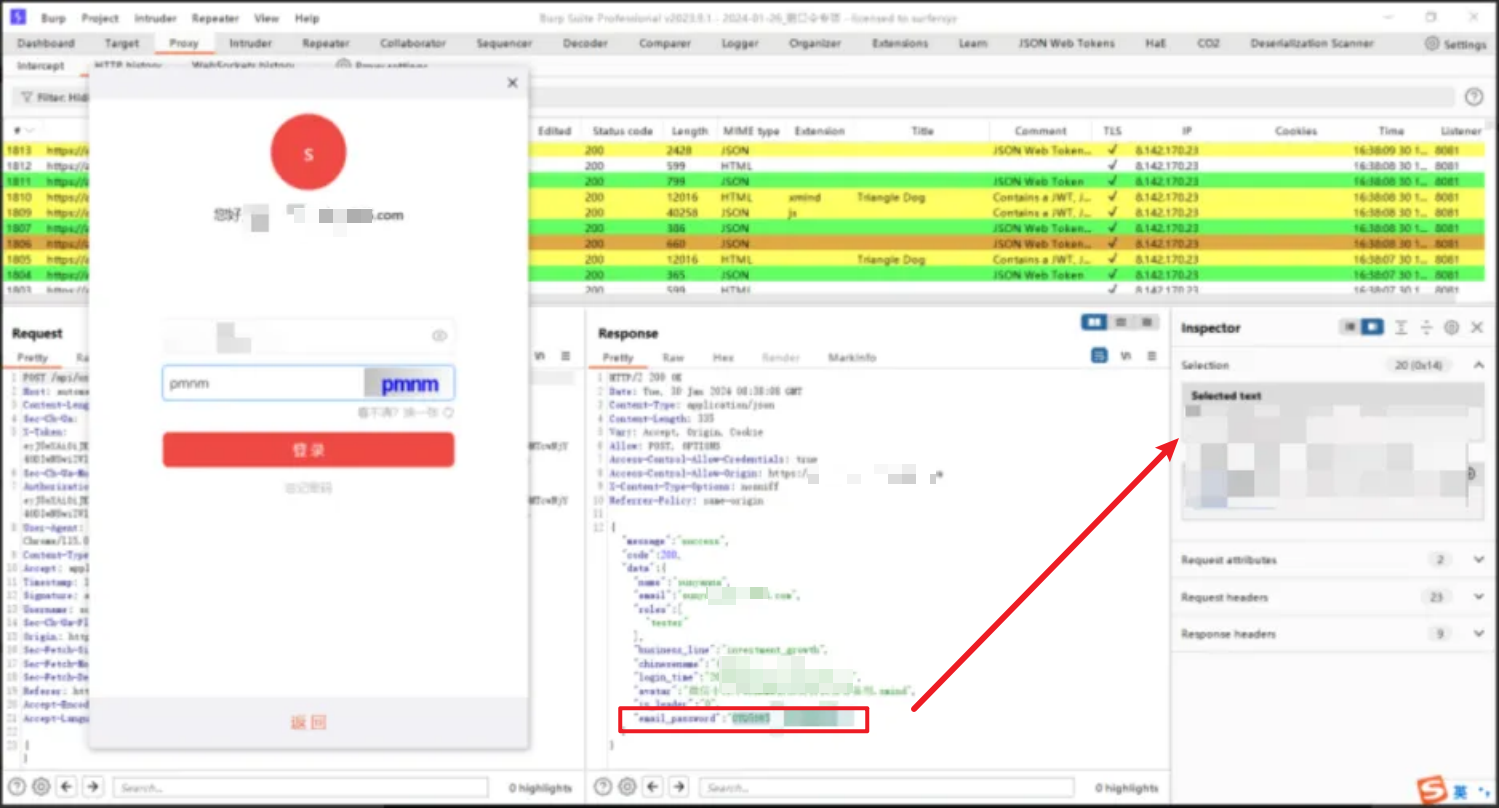Expand Request attributes section
The height and width of the screenshot is (808, 1499).
click(x=1478, y=560)
